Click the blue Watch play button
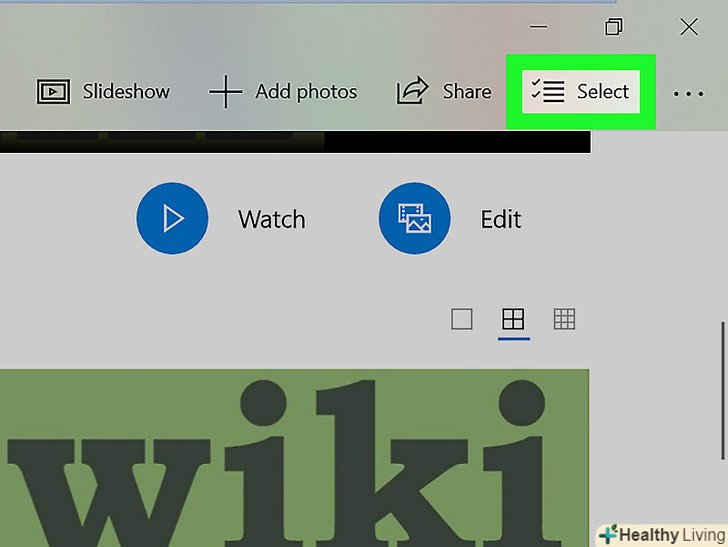Screen dimensions: 728x547 (172, 218)
